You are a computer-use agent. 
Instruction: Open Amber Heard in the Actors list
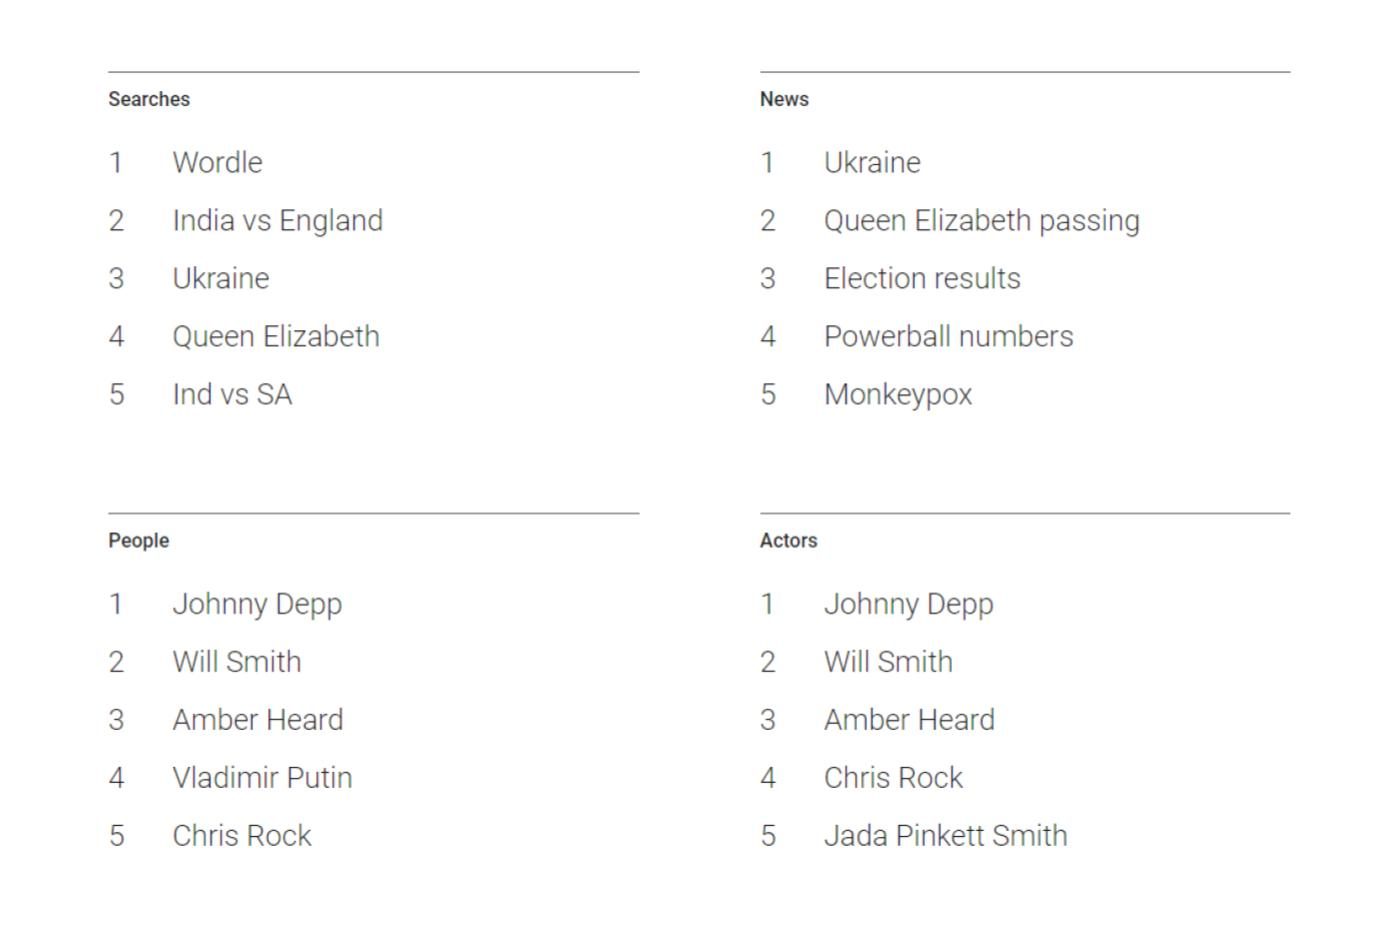click(x=909, y=720)
